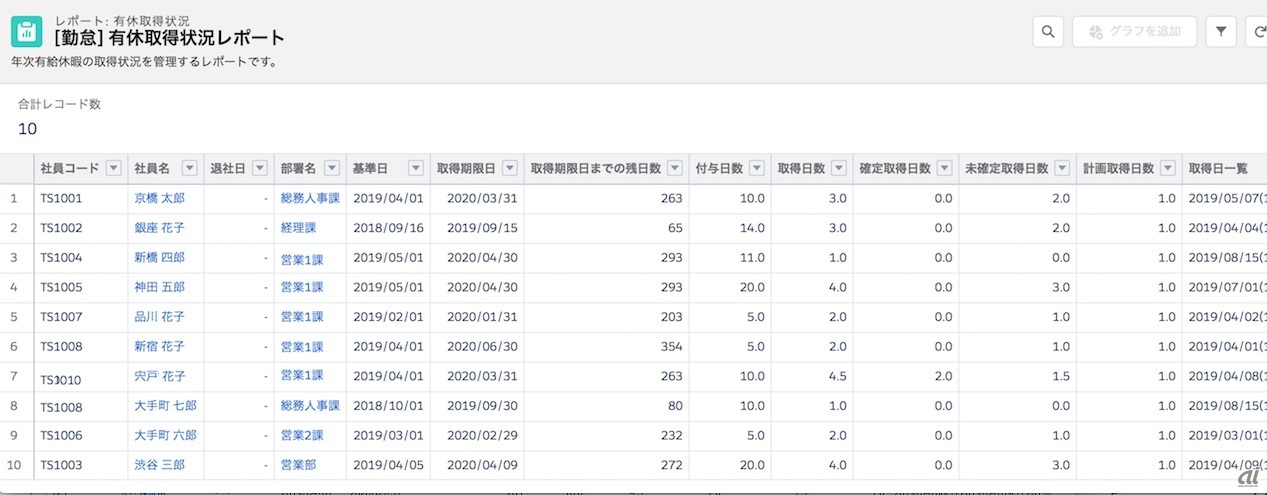Open 取得期限日 column dropdown arrow

[x=510, y=168]
